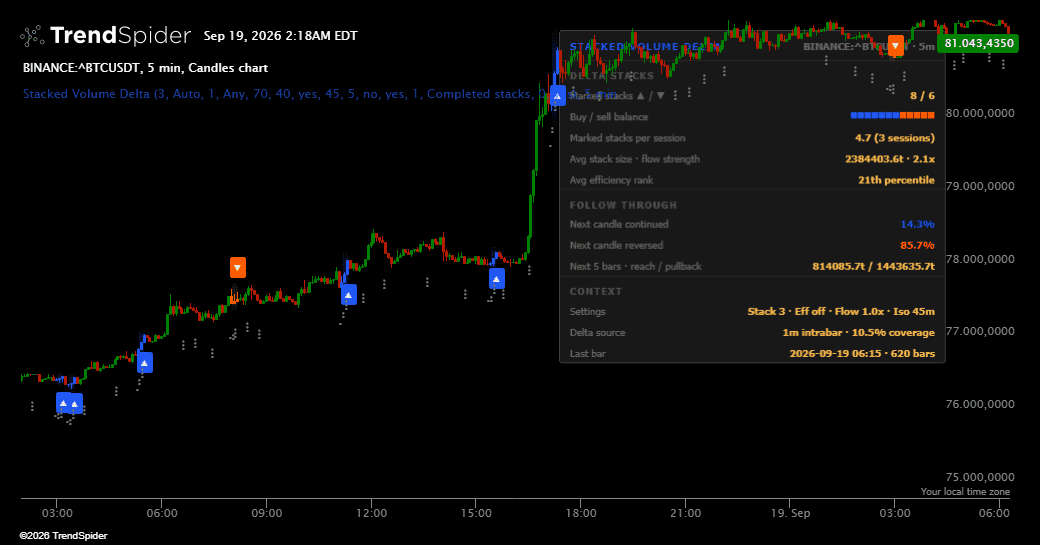This screenshot has width=1040, height=545.
Task: Click the 79.000,0000 price axis label
Action: 980,186
